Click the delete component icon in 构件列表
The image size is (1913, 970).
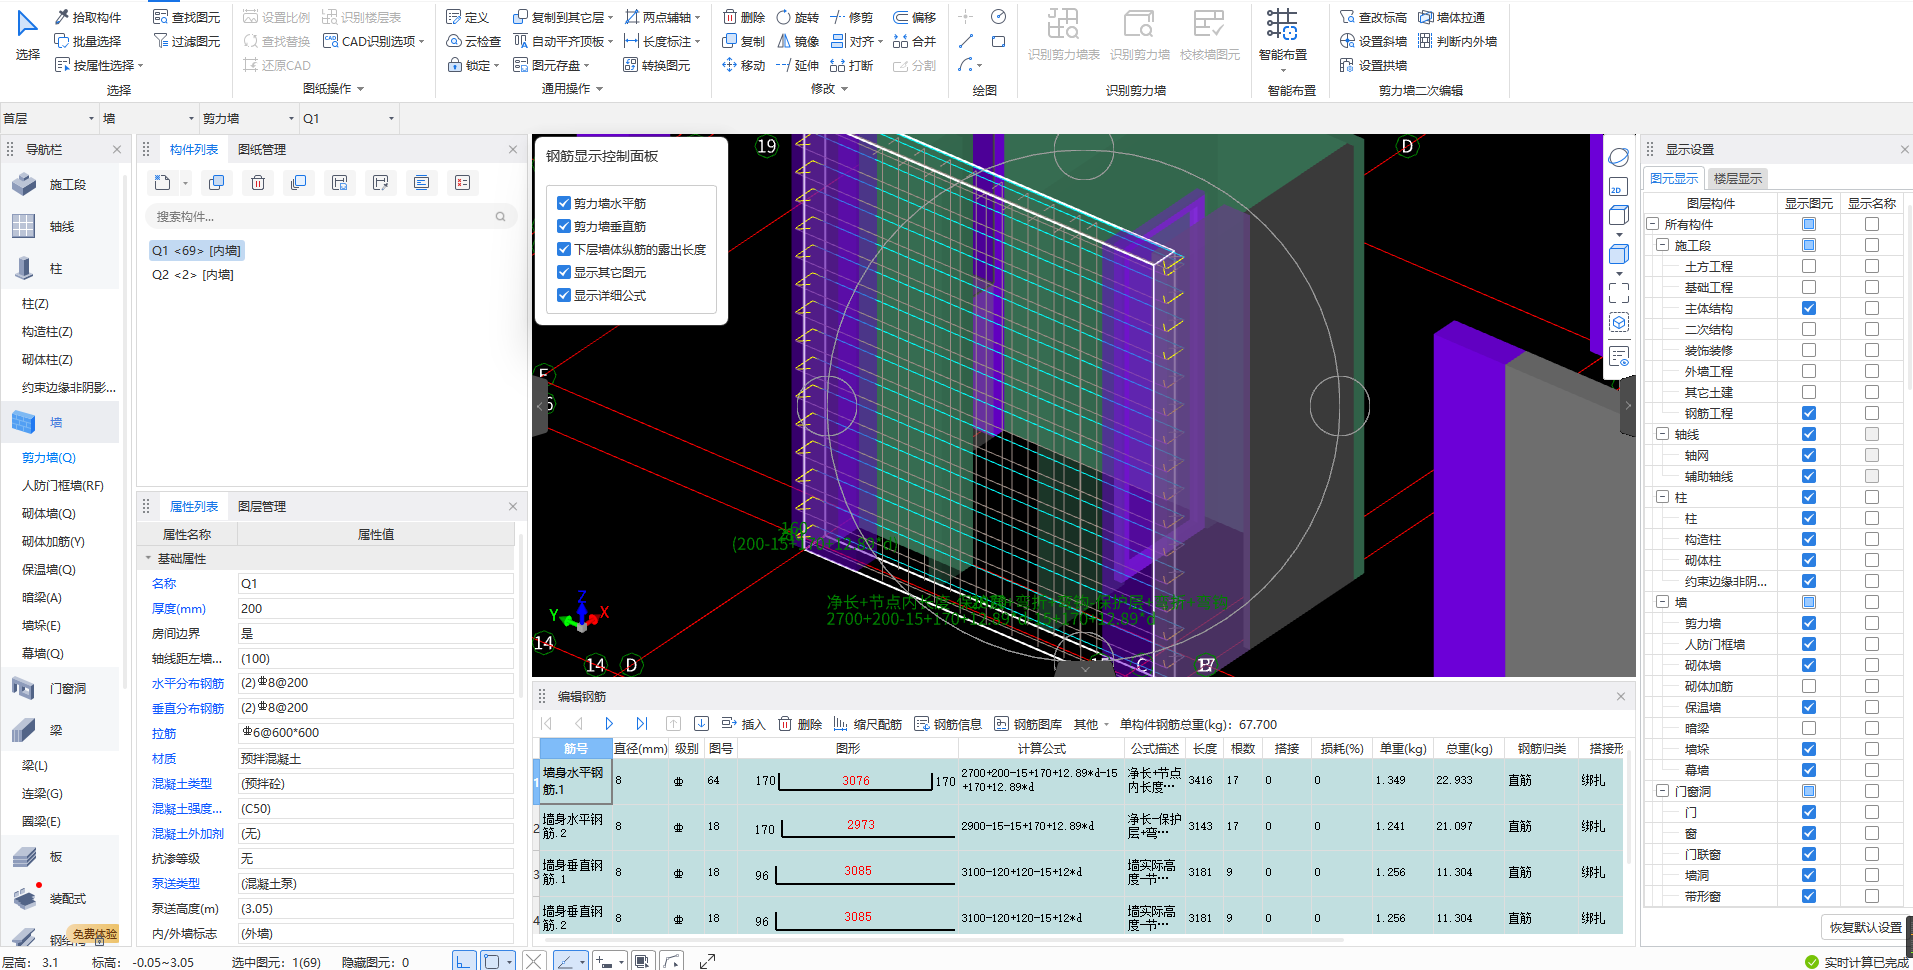(x=258, y=183)
